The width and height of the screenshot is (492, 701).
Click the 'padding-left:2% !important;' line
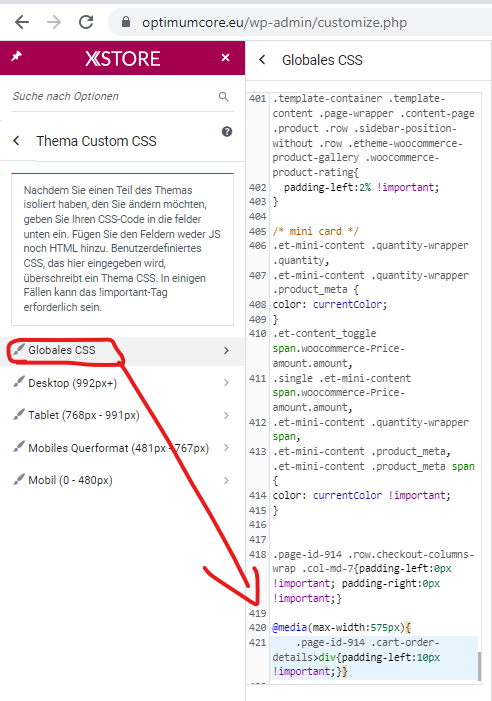[362, 187]
